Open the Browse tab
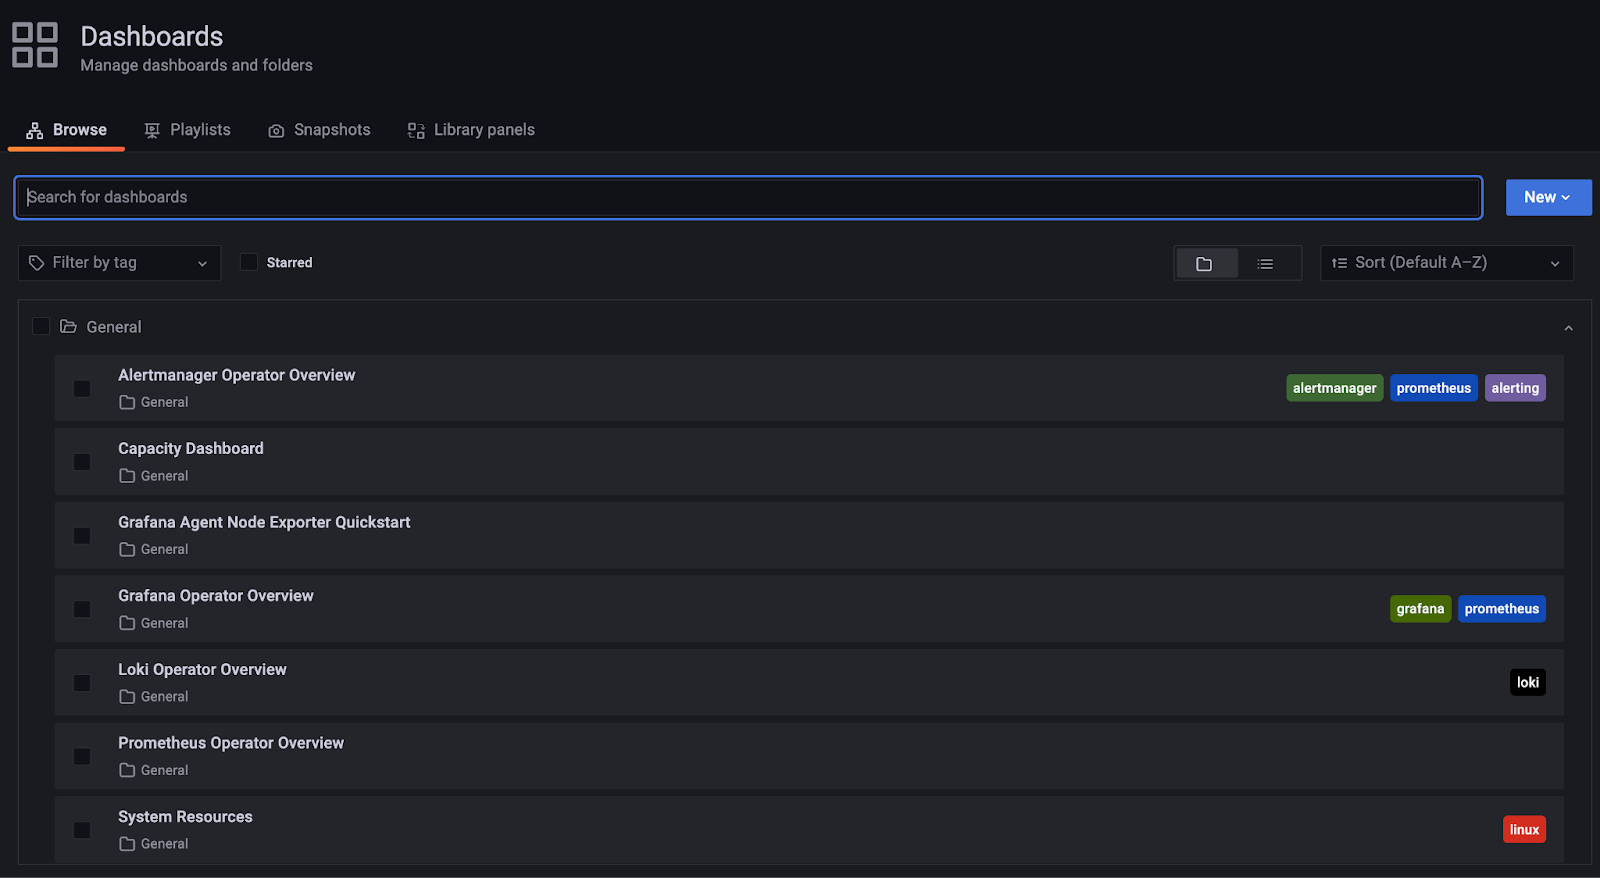Screen dimensions: 1600x878 (66, 130)
